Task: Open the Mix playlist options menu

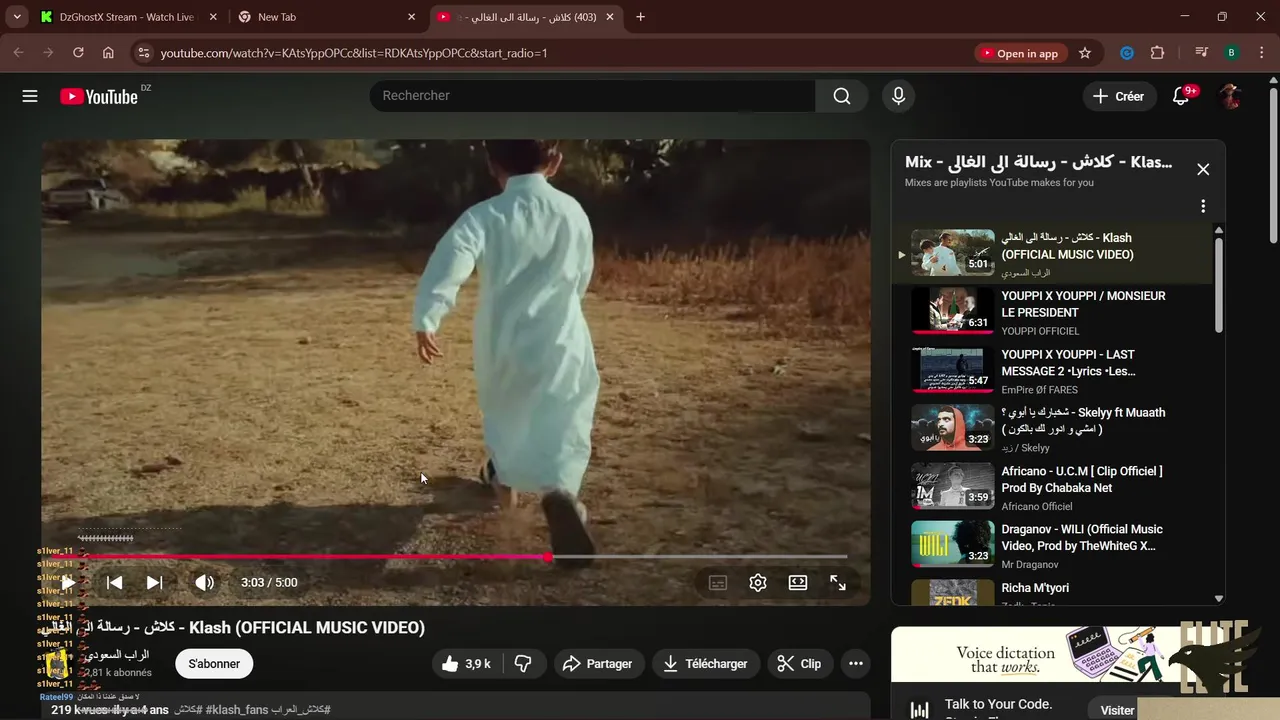Action: [x=1203, y=206]
